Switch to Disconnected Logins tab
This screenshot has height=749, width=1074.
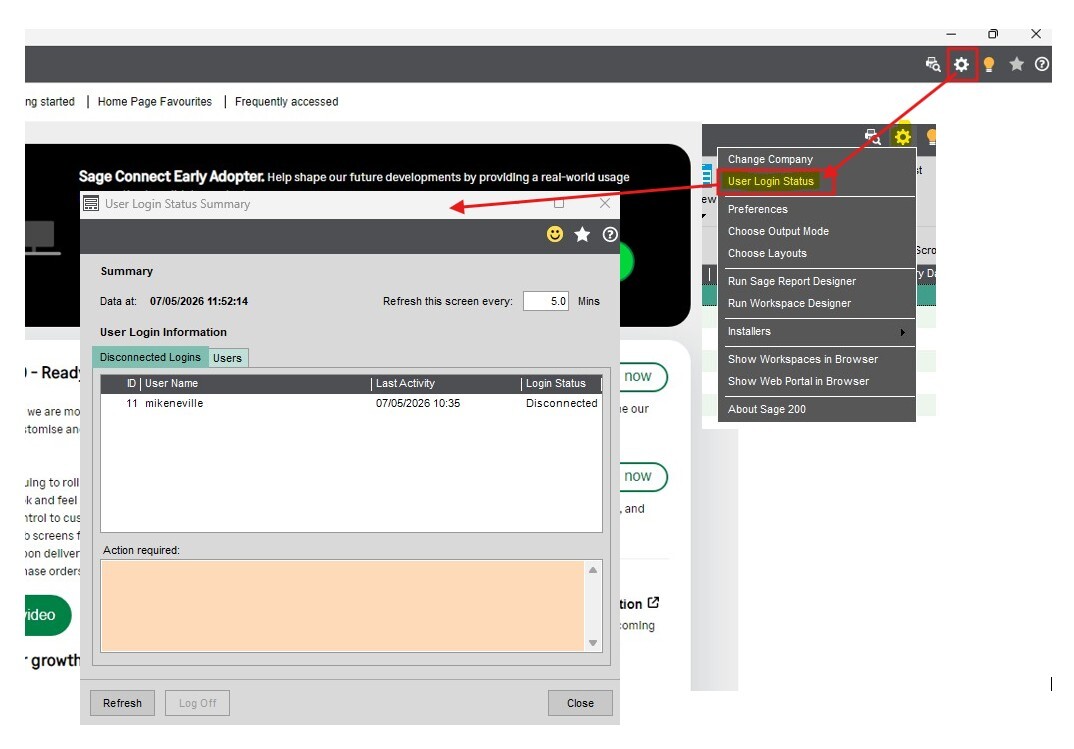(150, 357)
